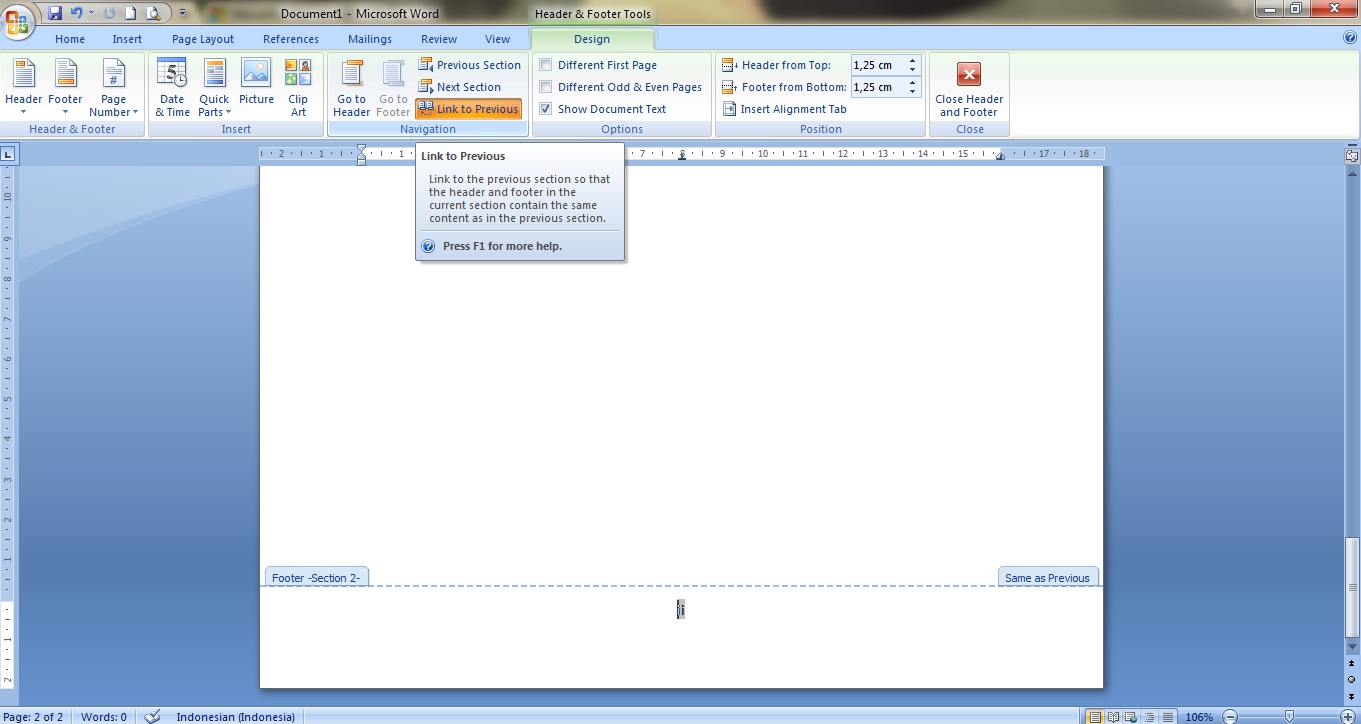The image size is (1361, 724).
Task: Switch to Full Screen Reading view
Action: point(1114,717)
